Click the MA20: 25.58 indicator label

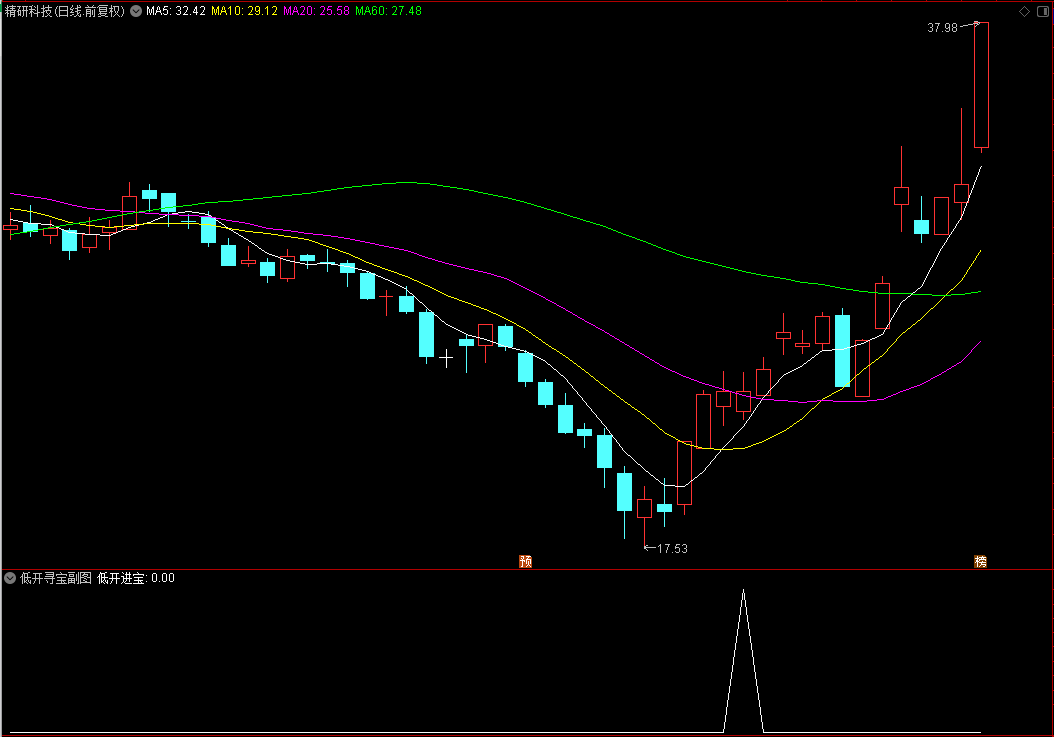tap(317, 11)
